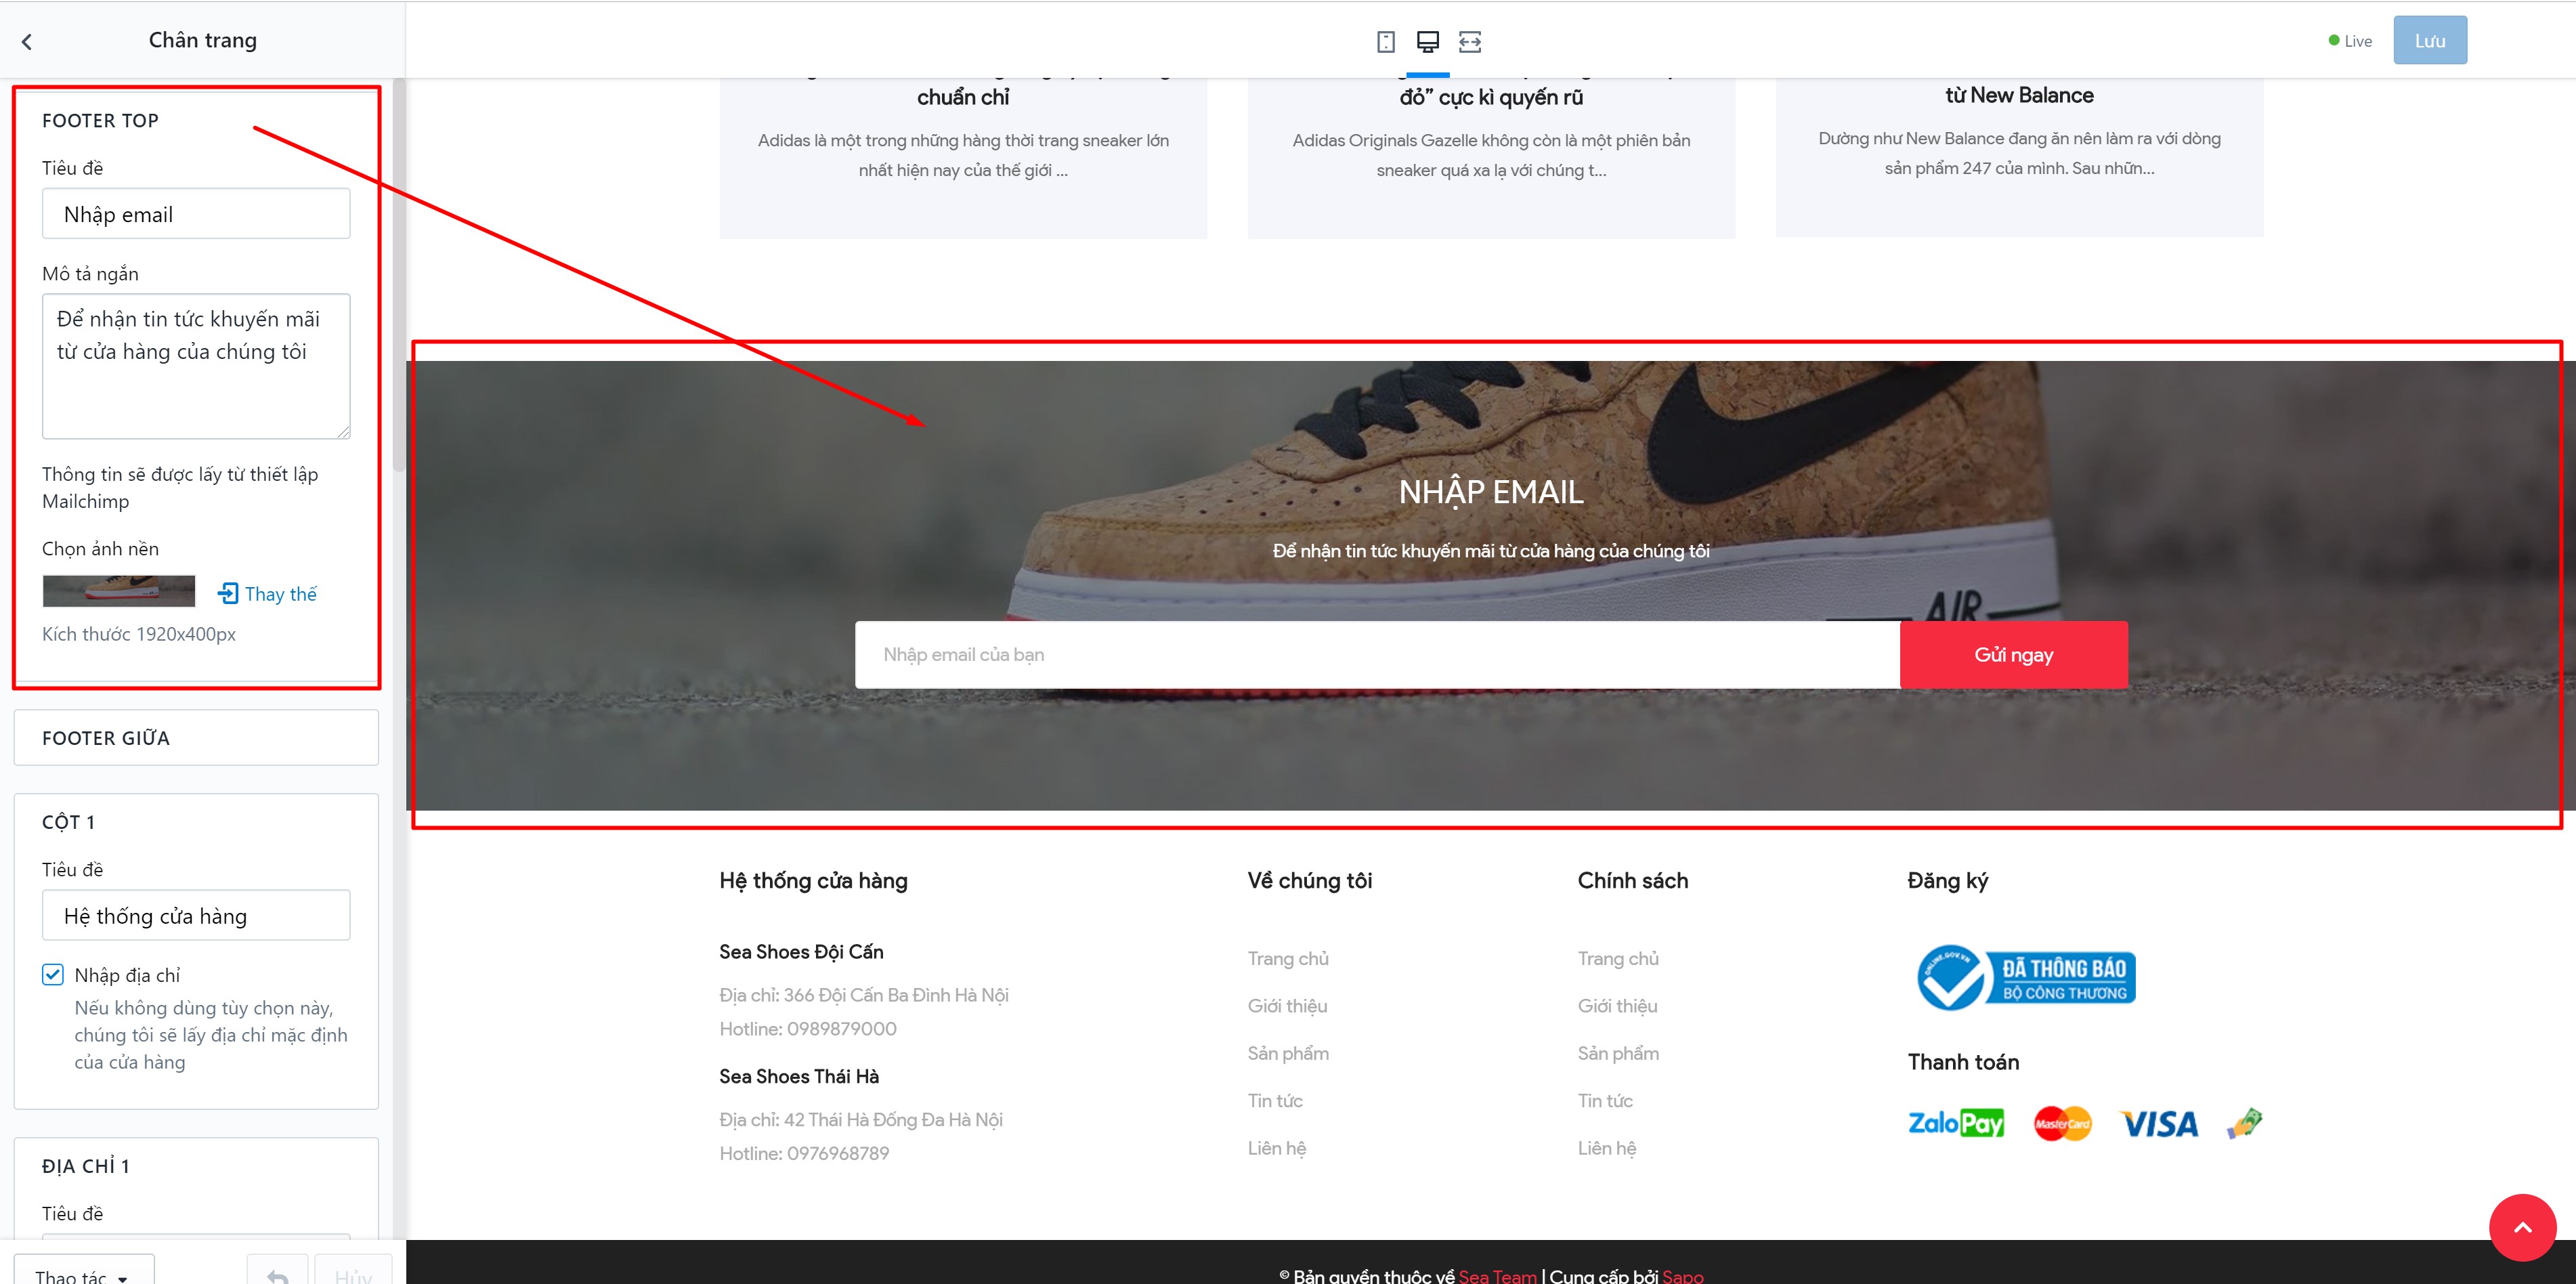Image resolution: width=2576 pixels, height=1284 pixels.
Task: Click the Hệ thống cửa hàng input field
Action: click(196, 915)
